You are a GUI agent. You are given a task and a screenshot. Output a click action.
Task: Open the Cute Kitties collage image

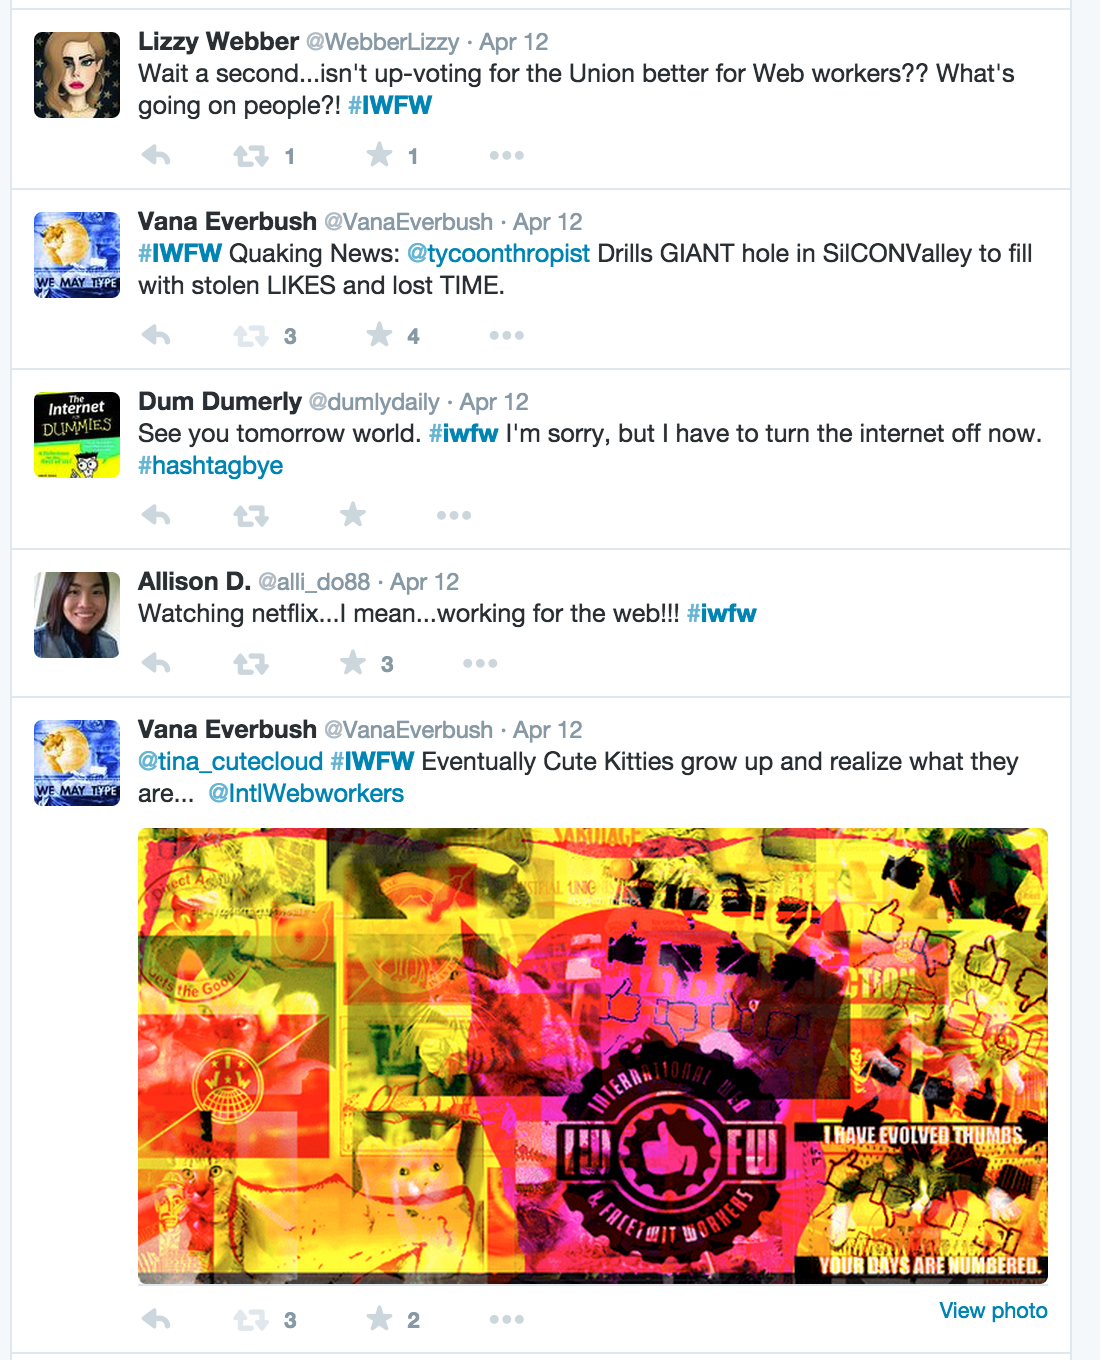(593, 1055)
